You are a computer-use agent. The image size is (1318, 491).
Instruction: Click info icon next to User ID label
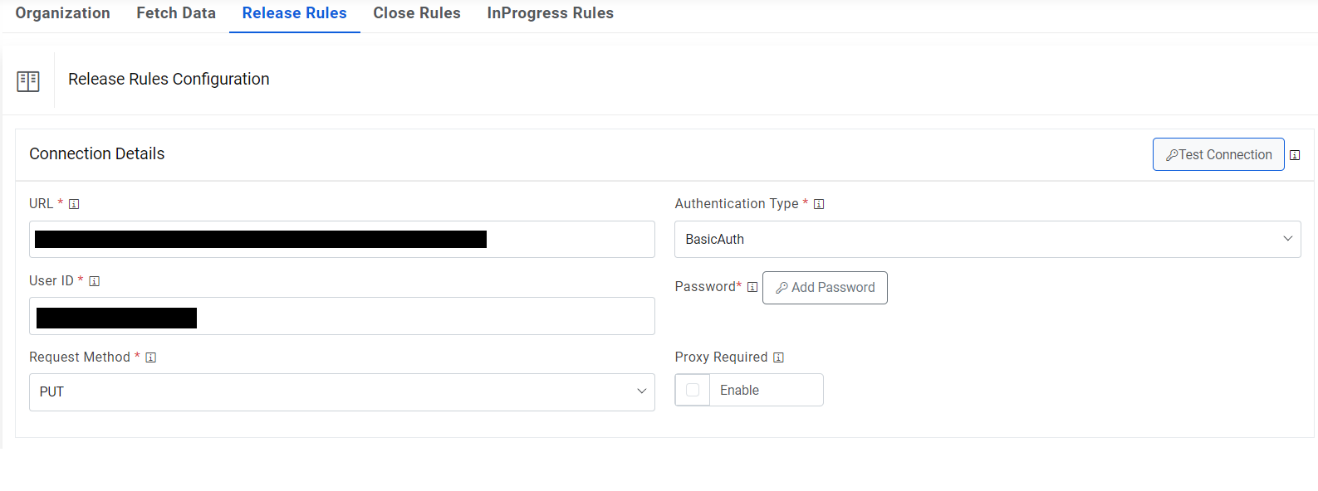click(x=95, y=281)
